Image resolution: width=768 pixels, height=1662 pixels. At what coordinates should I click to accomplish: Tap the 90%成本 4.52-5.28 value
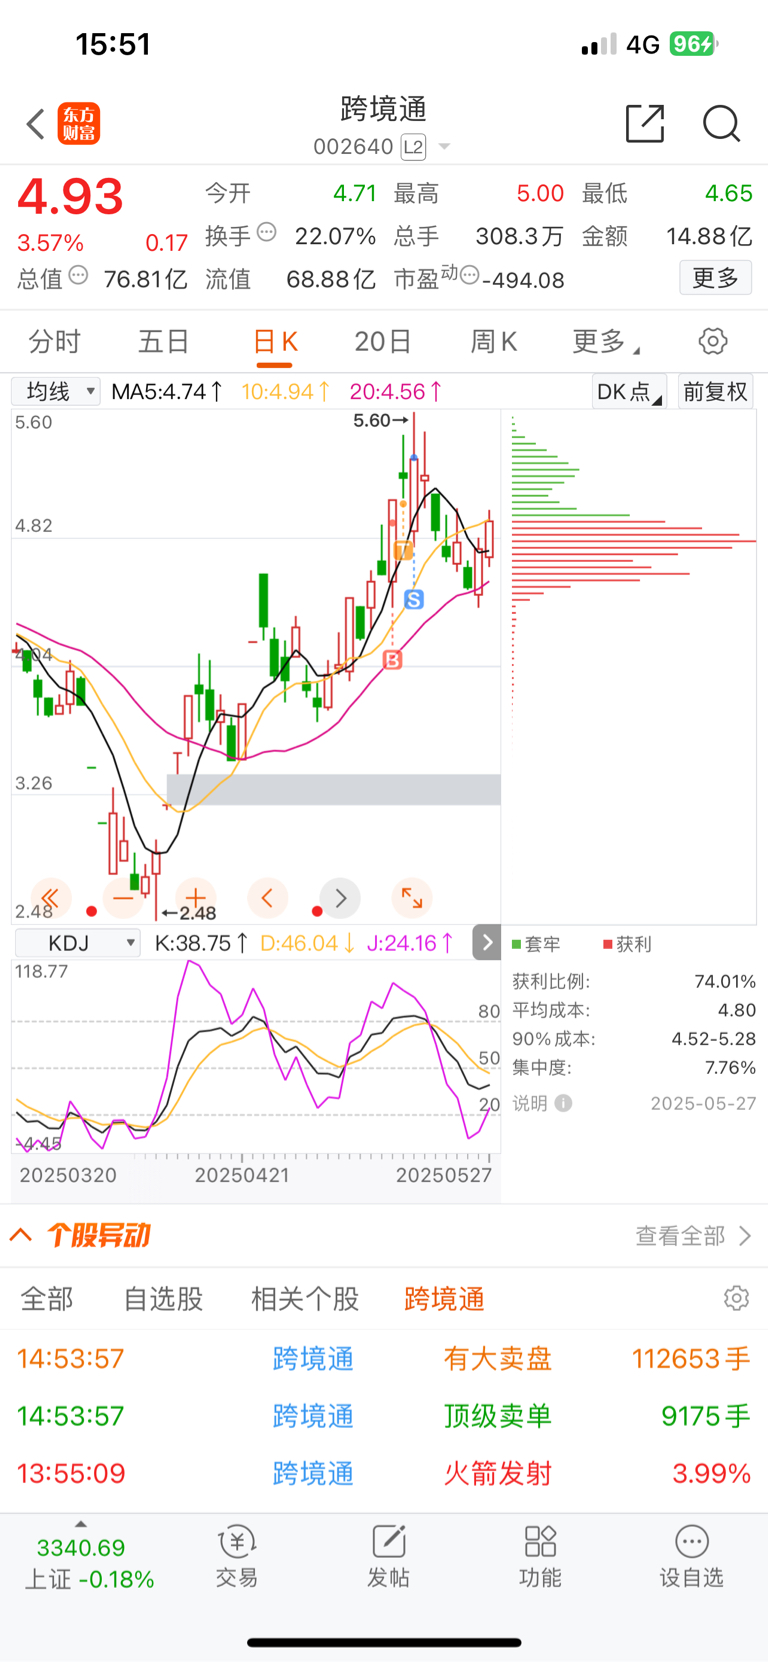[x=714, y=1039]
